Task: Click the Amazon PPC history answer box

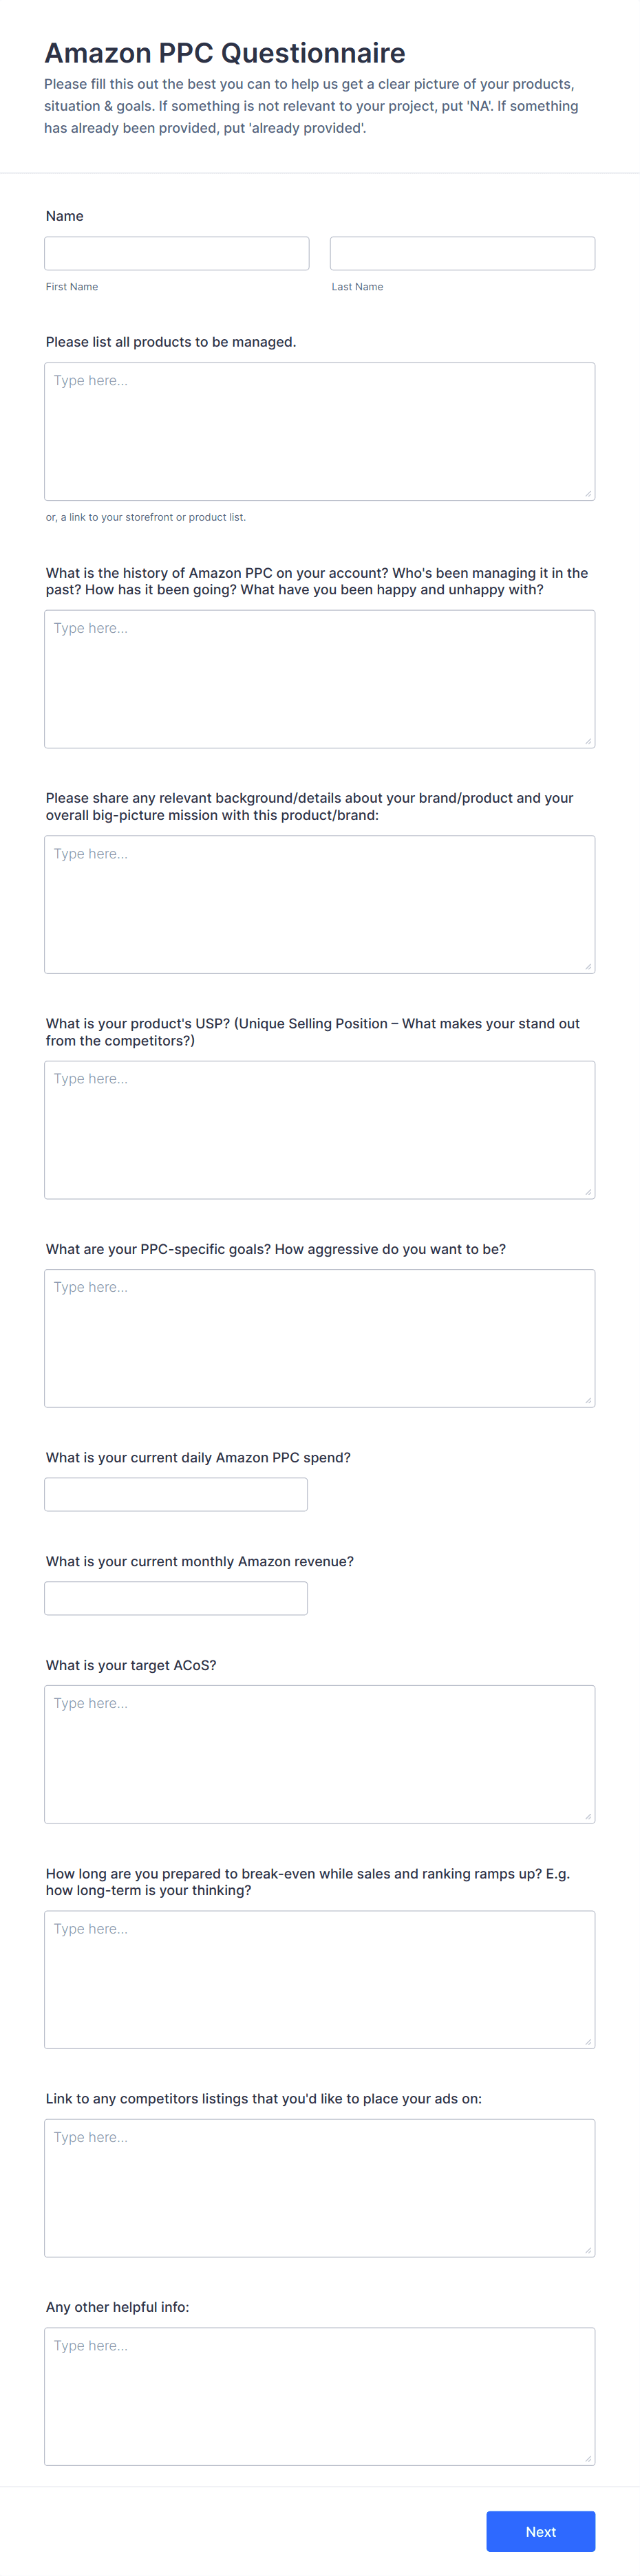Action: (x=319, y=677)
